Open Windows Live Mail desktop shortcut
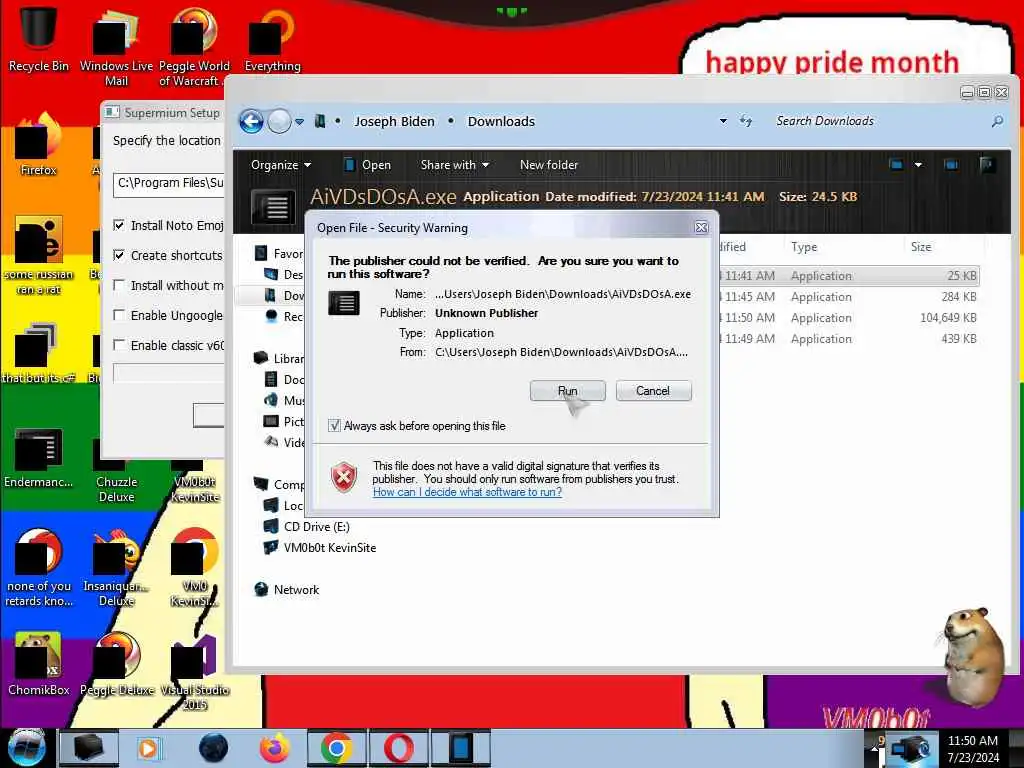This screenshot has height=768, width=1024. click(x=116, y=46)
